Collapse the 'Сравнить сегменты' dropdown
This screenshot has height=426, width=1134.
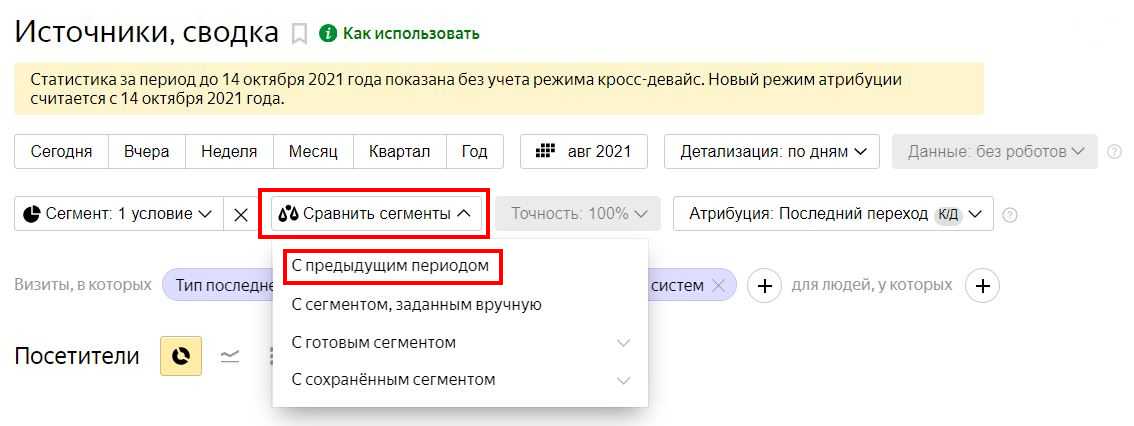[x=375, y=214]
